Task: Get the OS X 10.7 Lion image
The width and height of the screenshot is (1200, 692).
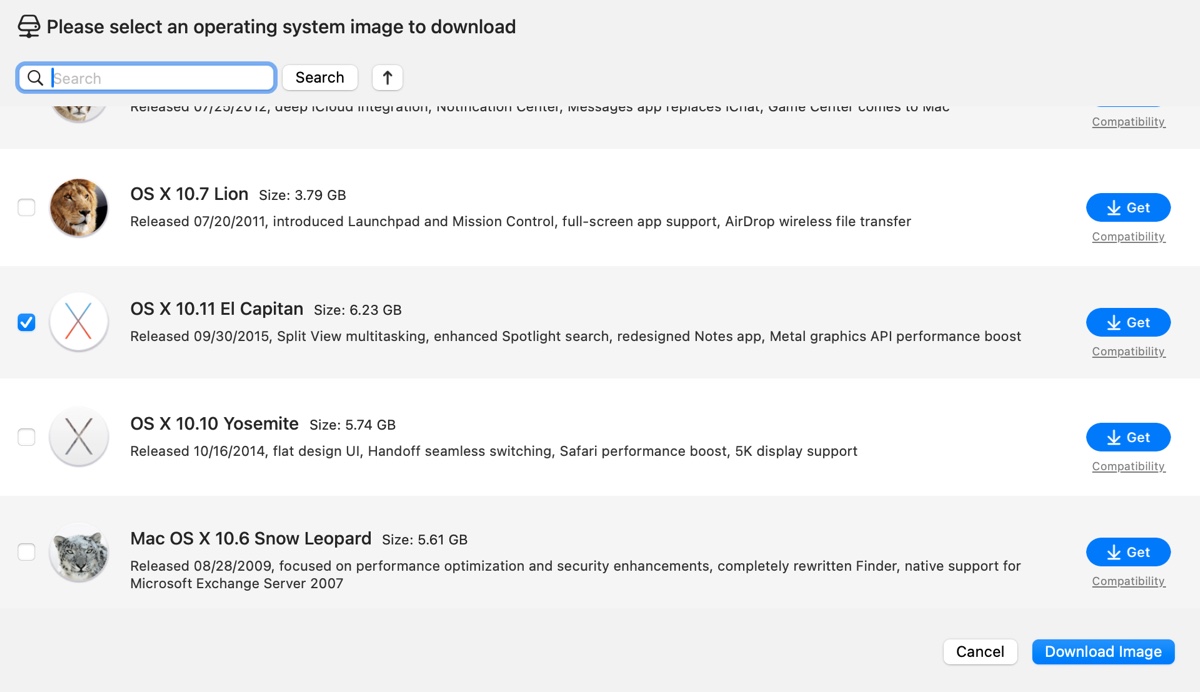Action: [1128, 208]
